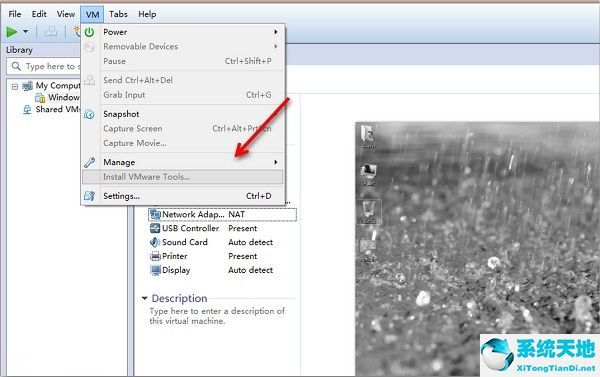Click the green Power On play button
Viewport: 600px width, 377px height.
(11, 32)
